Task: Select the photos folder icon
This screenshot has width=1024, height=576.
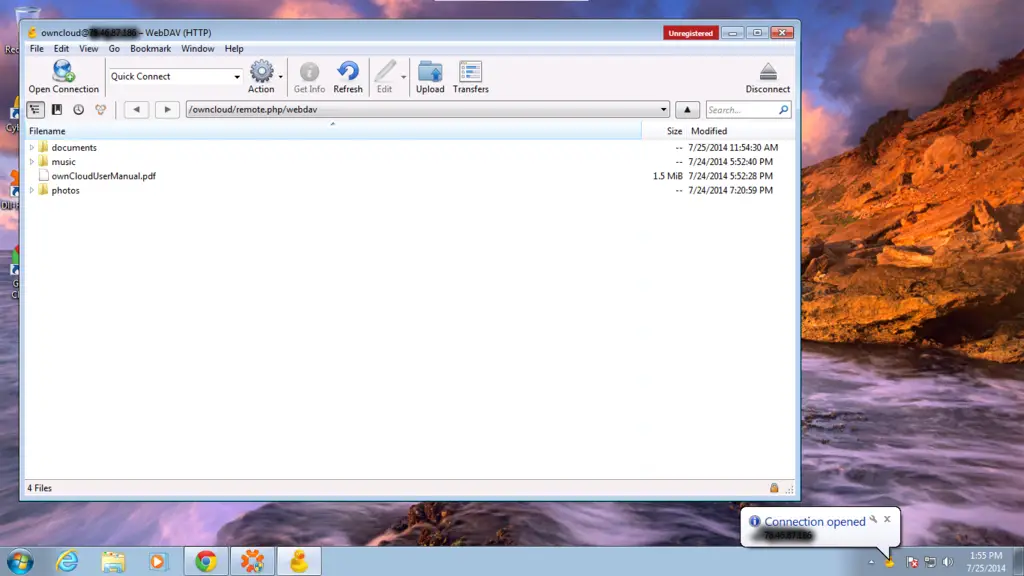Action: click(43, 190)
